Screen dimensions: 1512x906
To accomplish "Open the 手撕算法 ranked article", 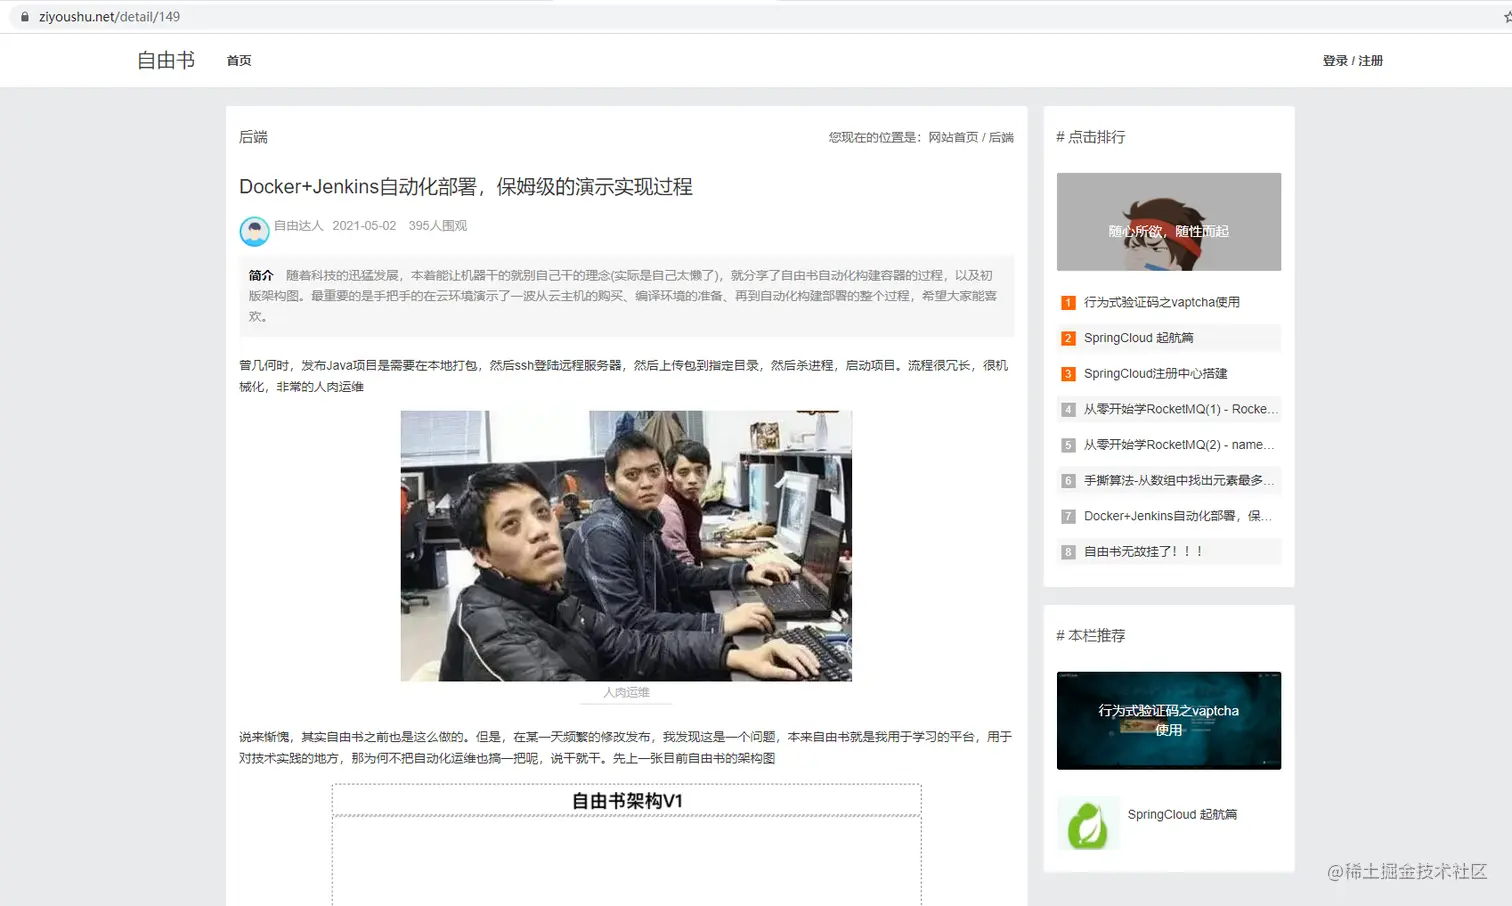I will [1178, 480].
